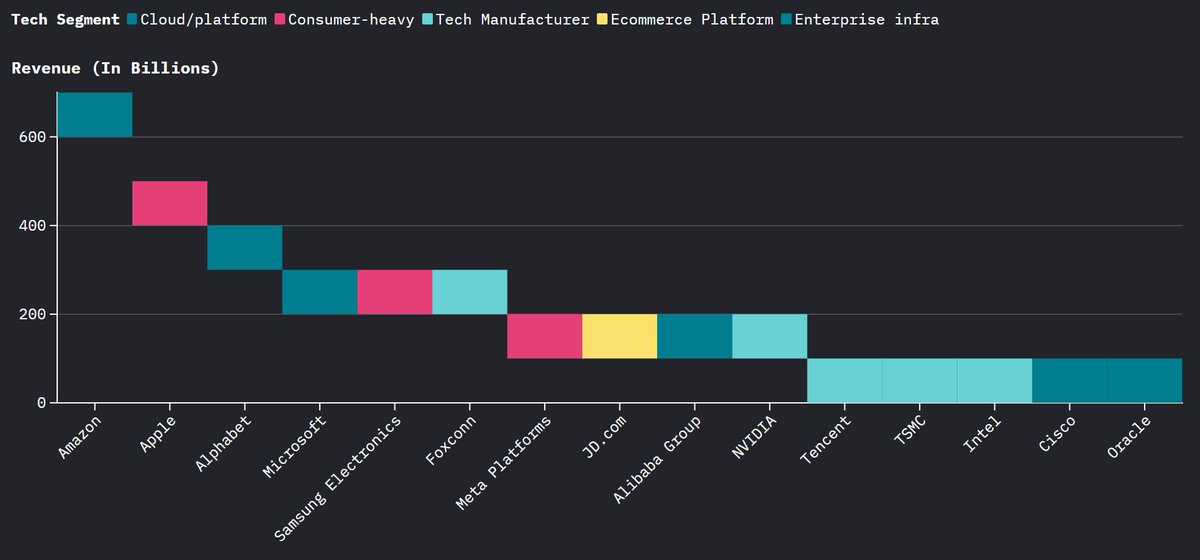Image resolution: width=1200 pixels, height=560 pixels.
Task: Click the Microsoft revenue bar
Action: [320, 292]
